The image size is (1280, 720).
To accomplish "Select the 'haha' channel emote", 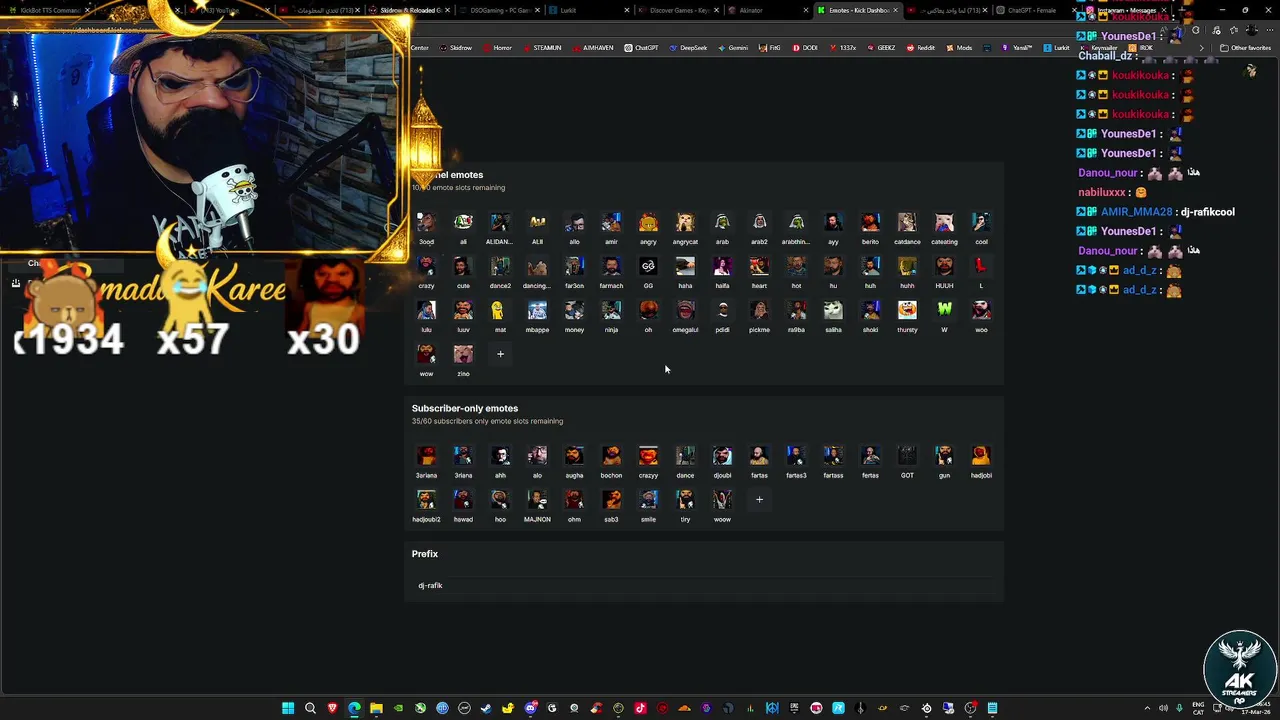I will click(685, 266).
